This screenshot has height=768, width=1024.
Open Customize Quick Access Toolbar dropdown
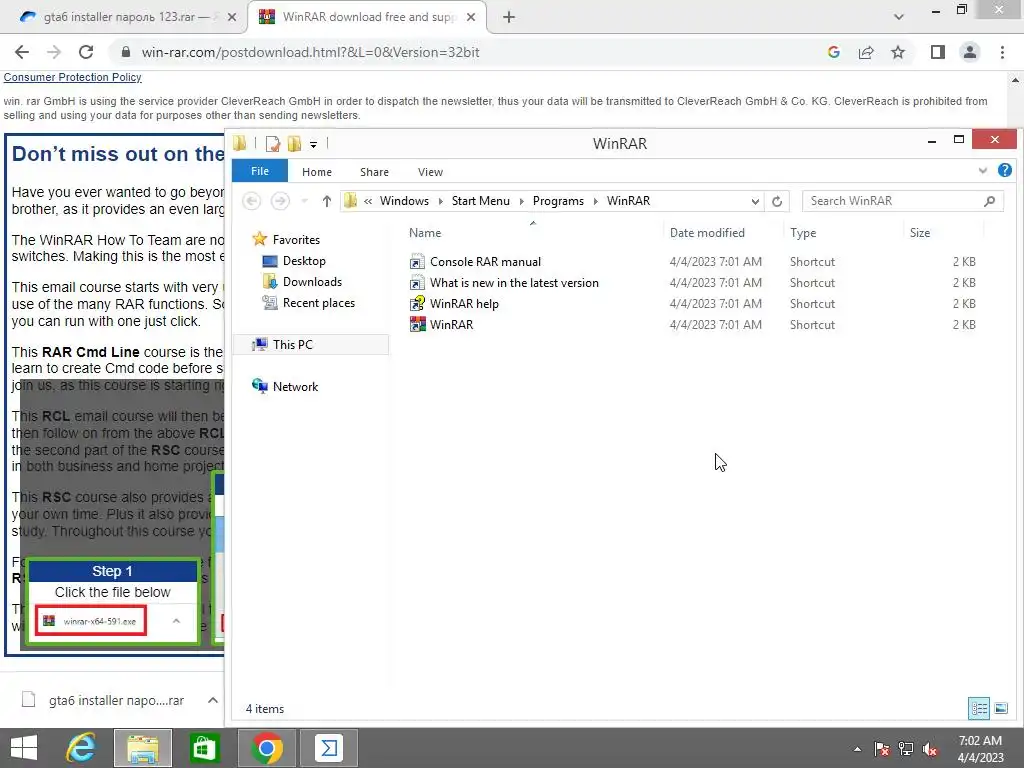pyautogui.click(x=313, y=144)
